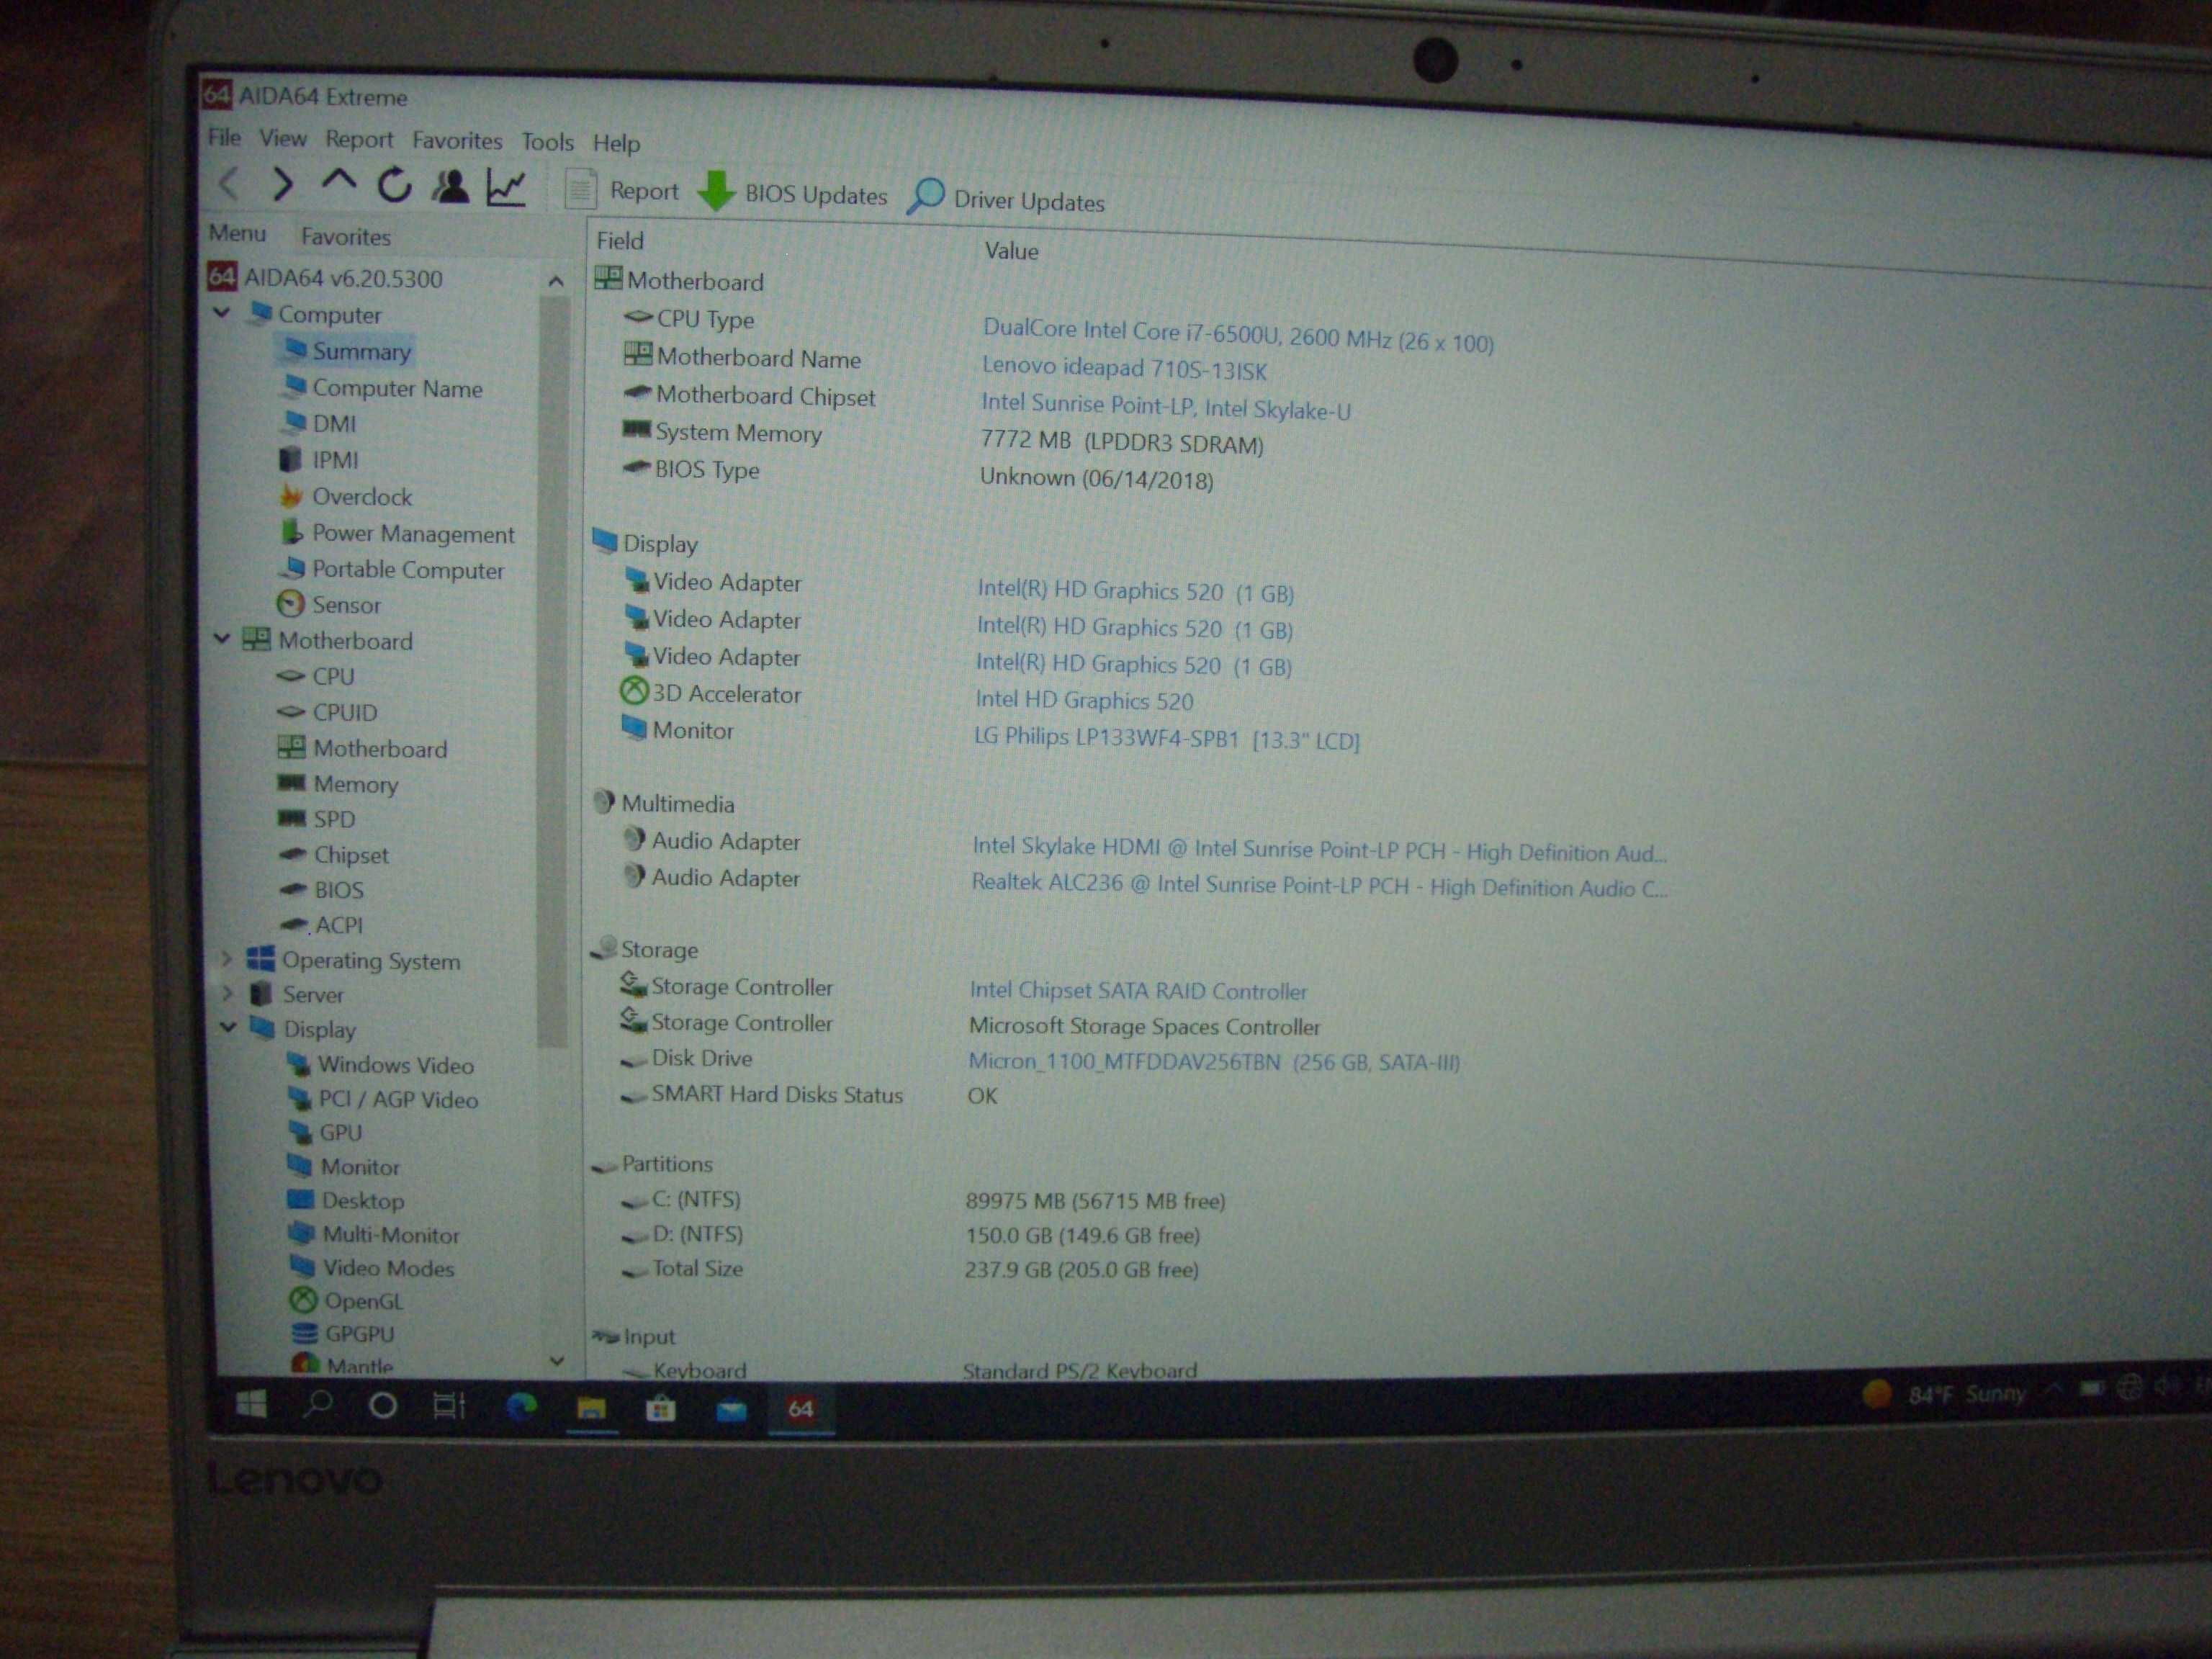Switch to the Menu panel tab

click(237, 233)
